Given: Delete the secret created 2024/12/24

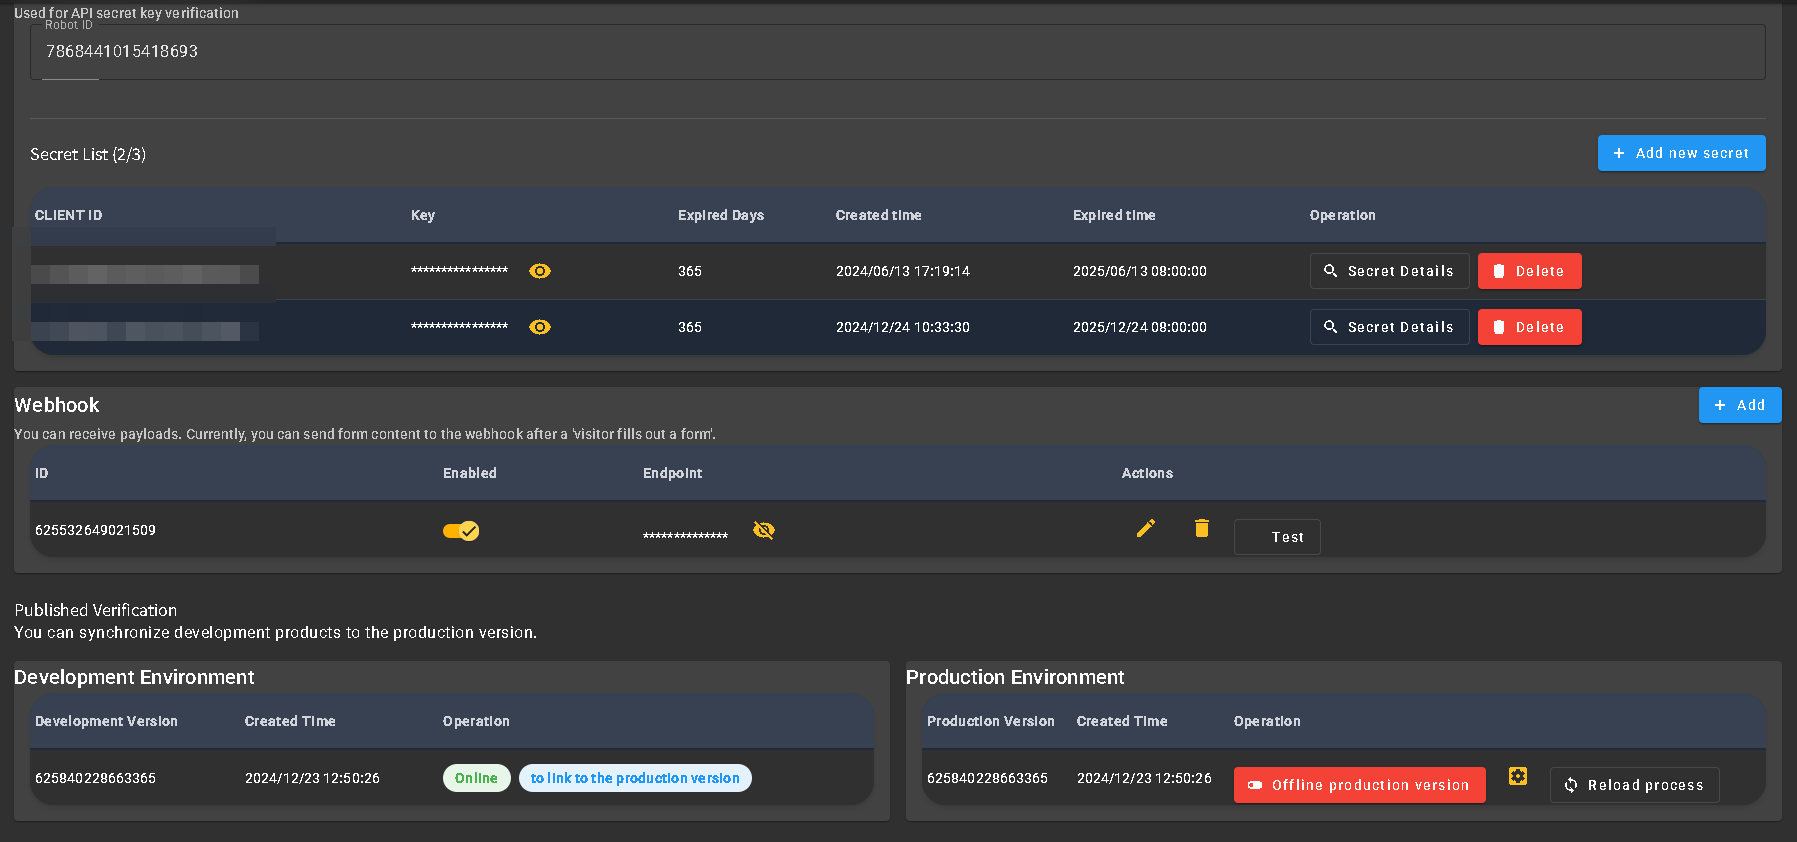Looking at the screenshot, I should tap(1529, 327).
